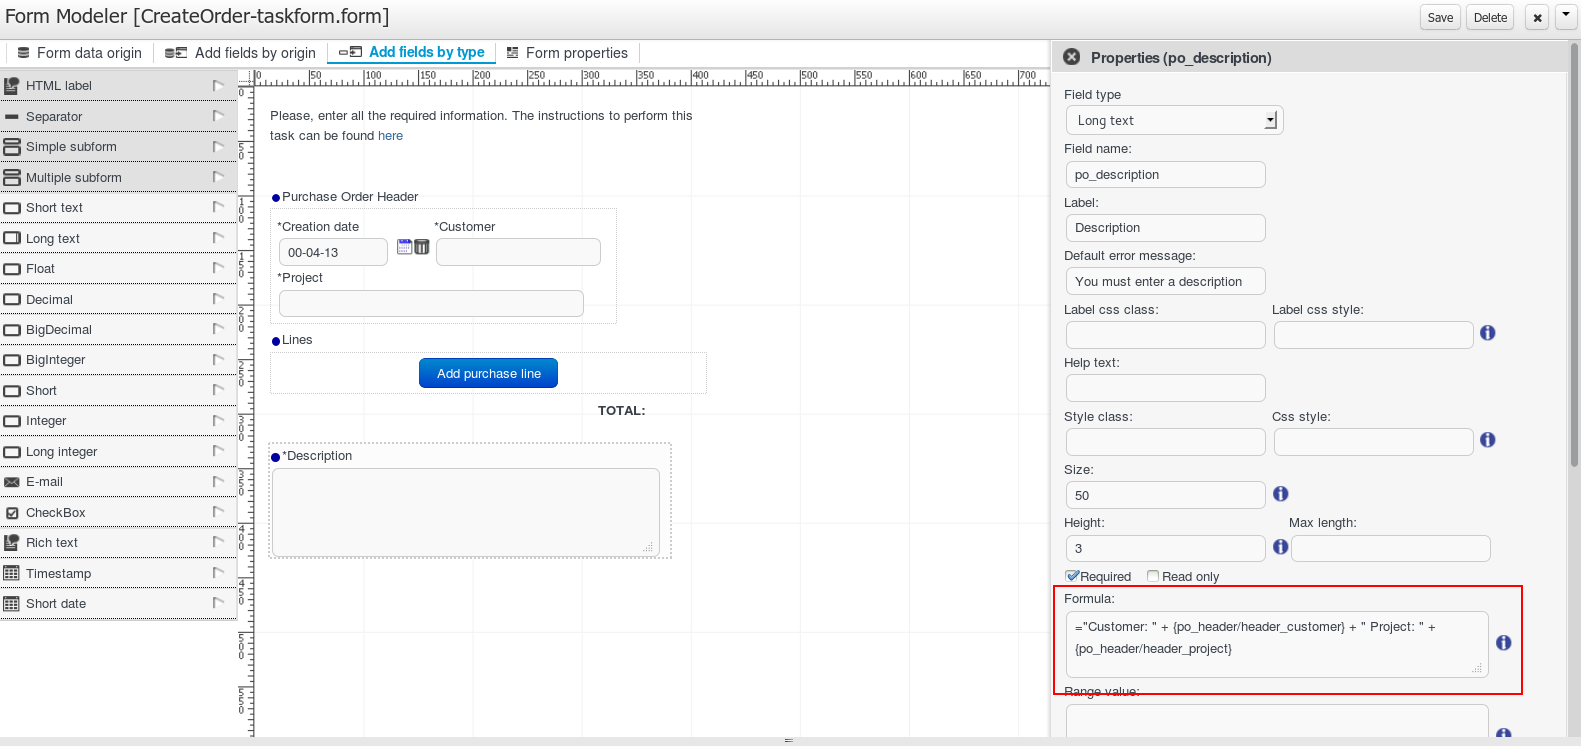Viewport: 1581px width, 749px height.
Task: Toggle the Required checkbox
Action: 1072,576
